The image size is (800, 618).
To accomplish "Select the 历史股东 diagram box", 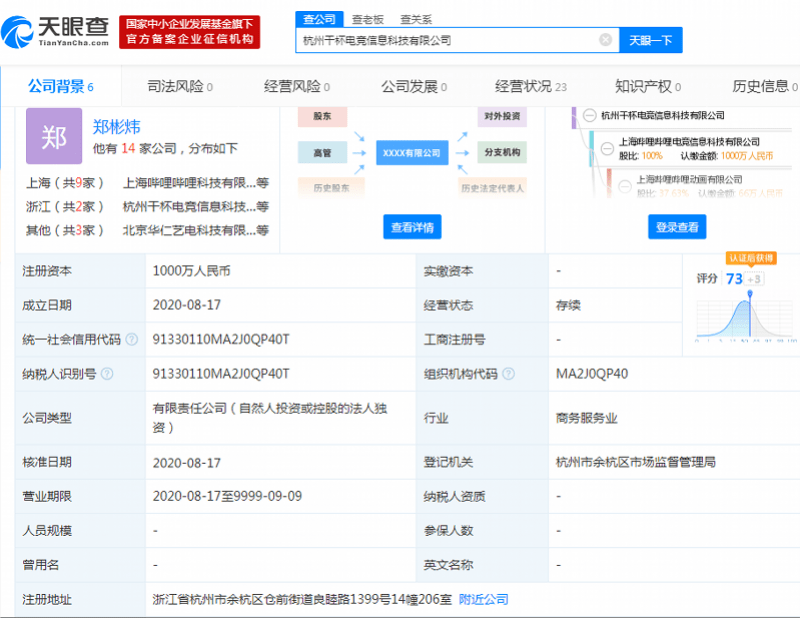I will coord(332,188).
